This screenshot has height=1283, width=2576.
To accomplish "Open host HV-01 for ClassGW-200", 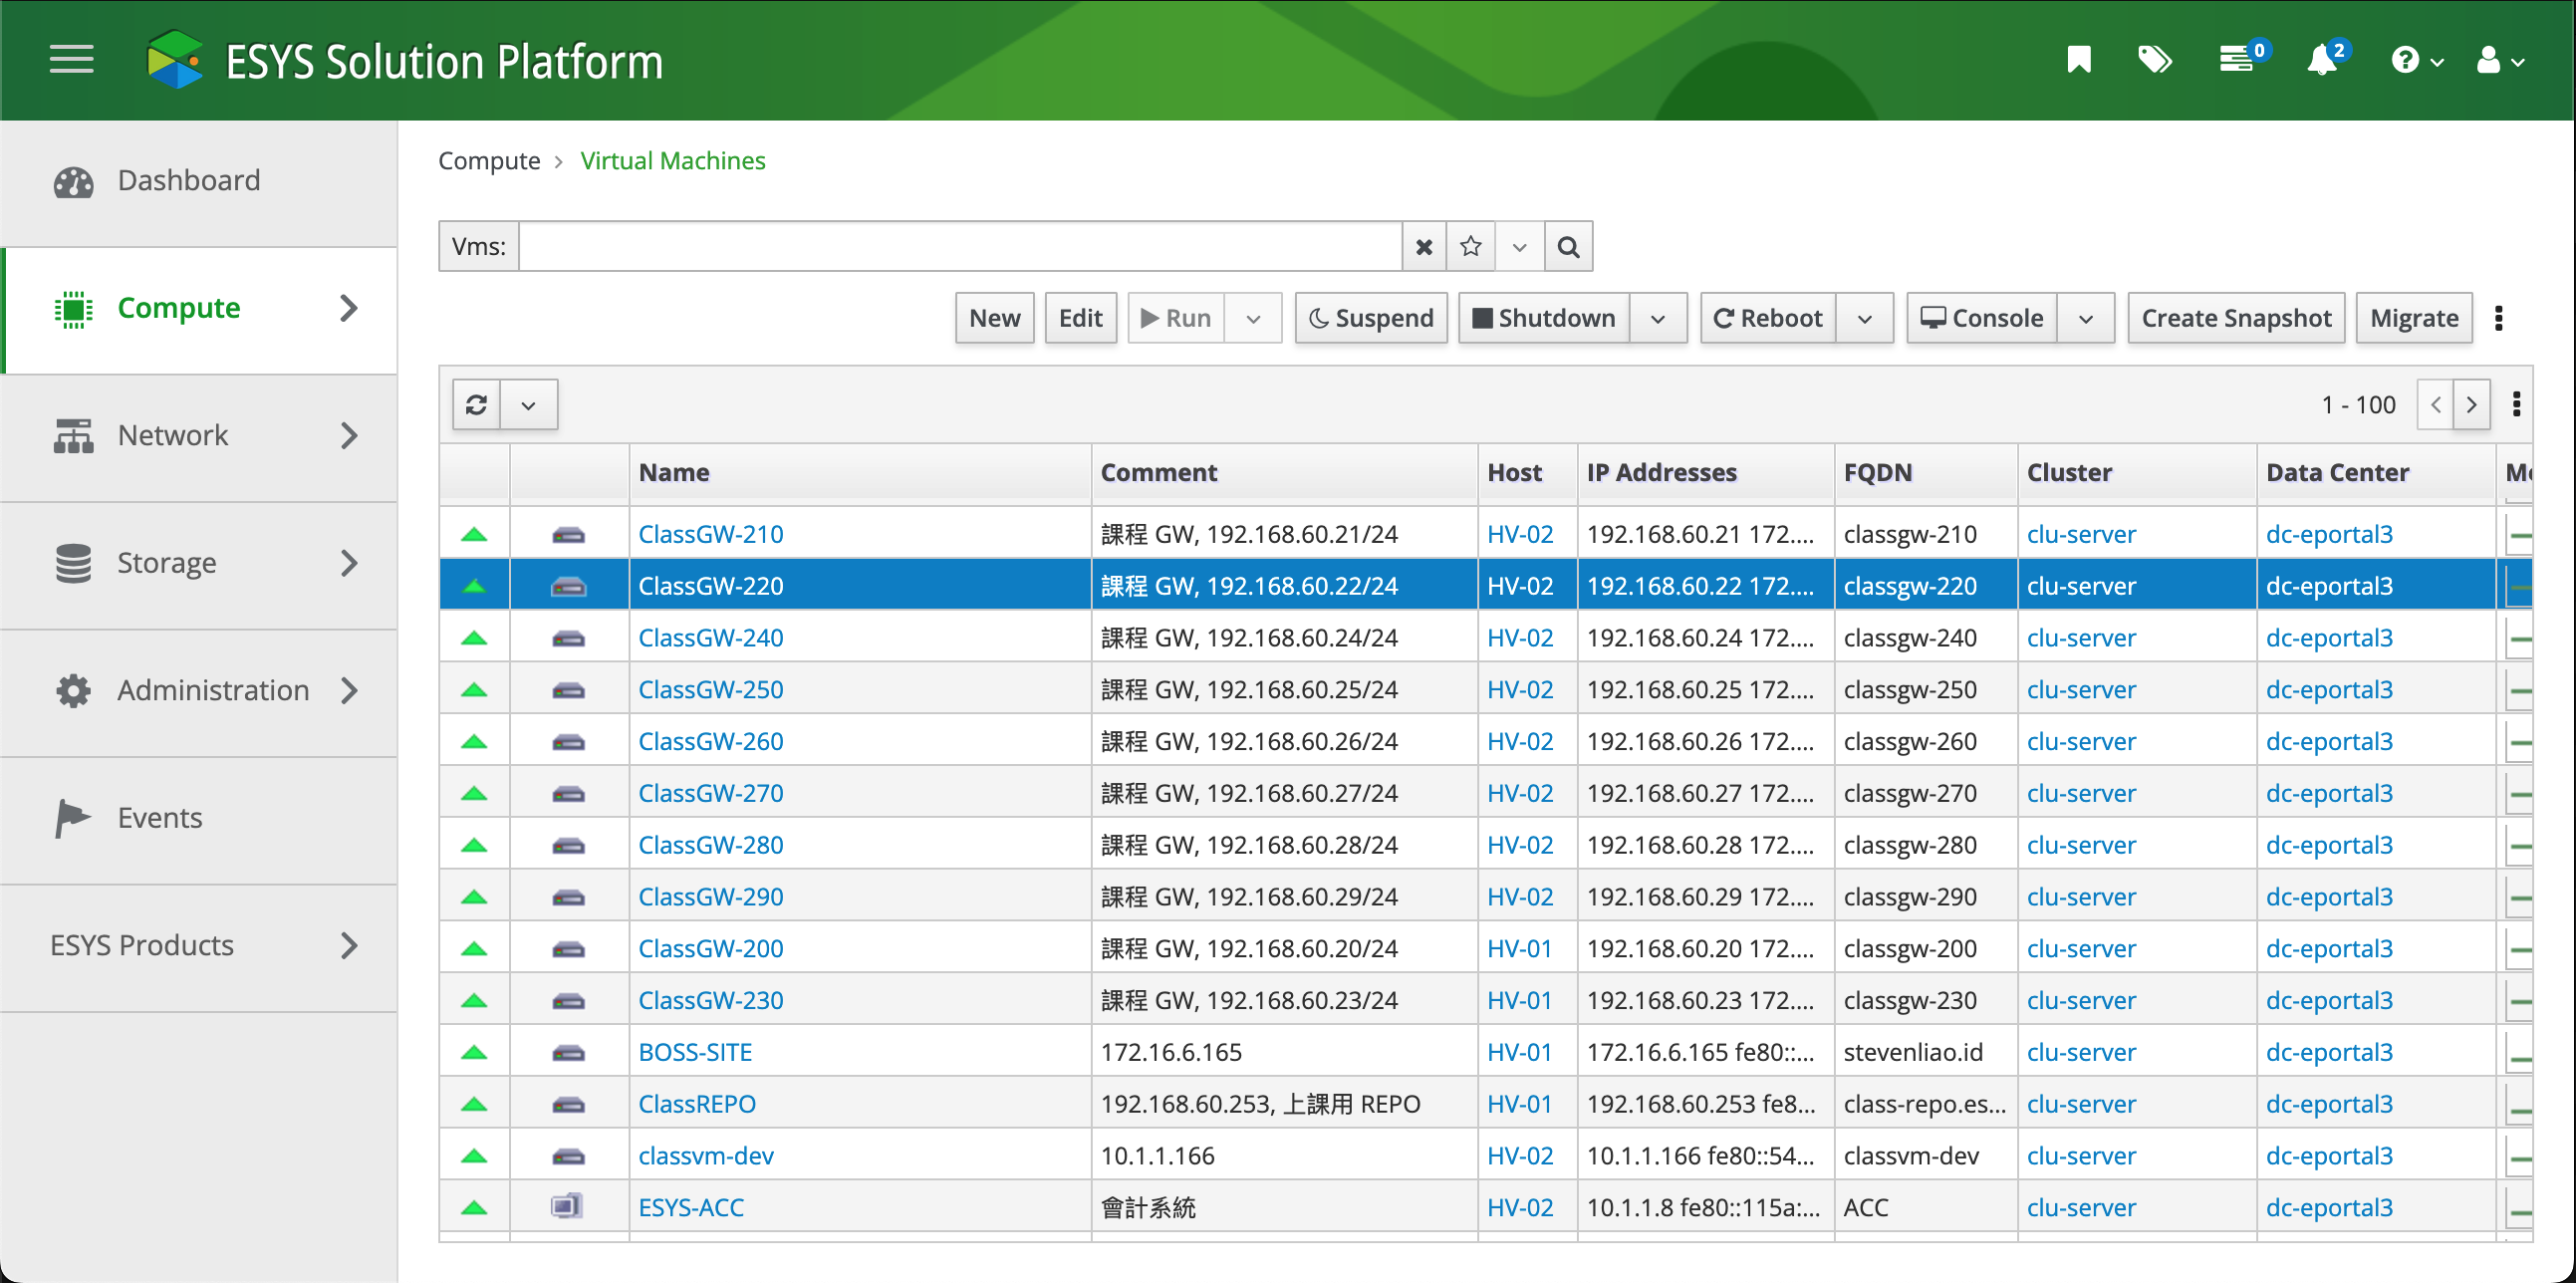I will [1519, 948].
